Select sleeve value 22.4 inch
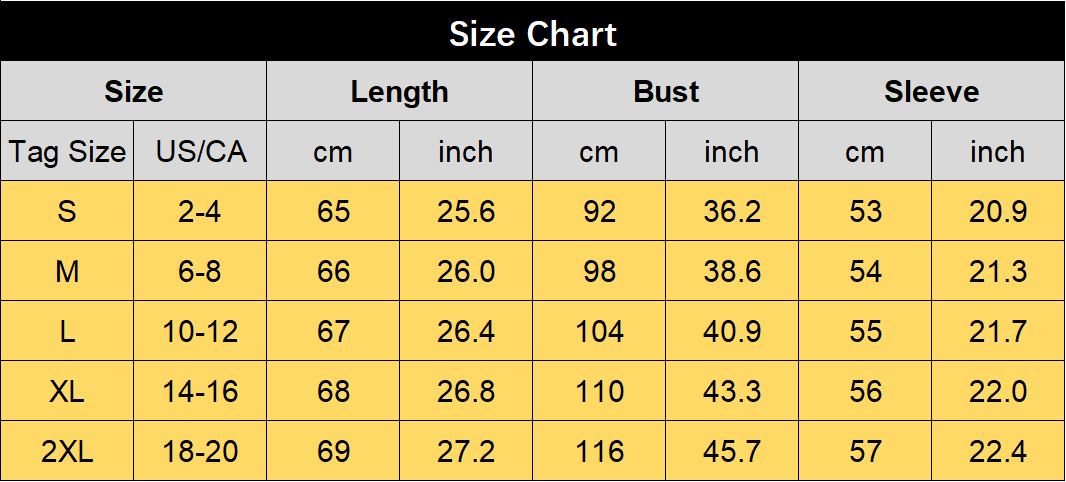Image resolution: width=1066 pixels, height=482 pixels. click(998, 451)
